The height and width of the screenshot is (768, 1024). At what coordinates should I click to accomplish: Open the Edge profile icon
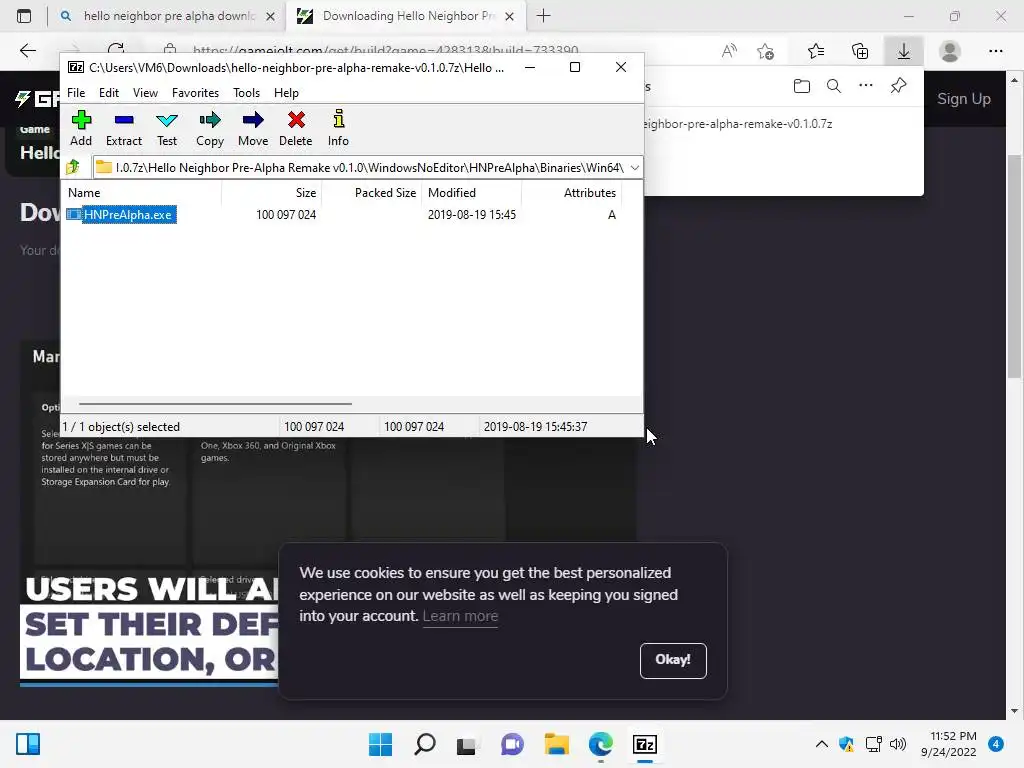[x=950, y=51]
